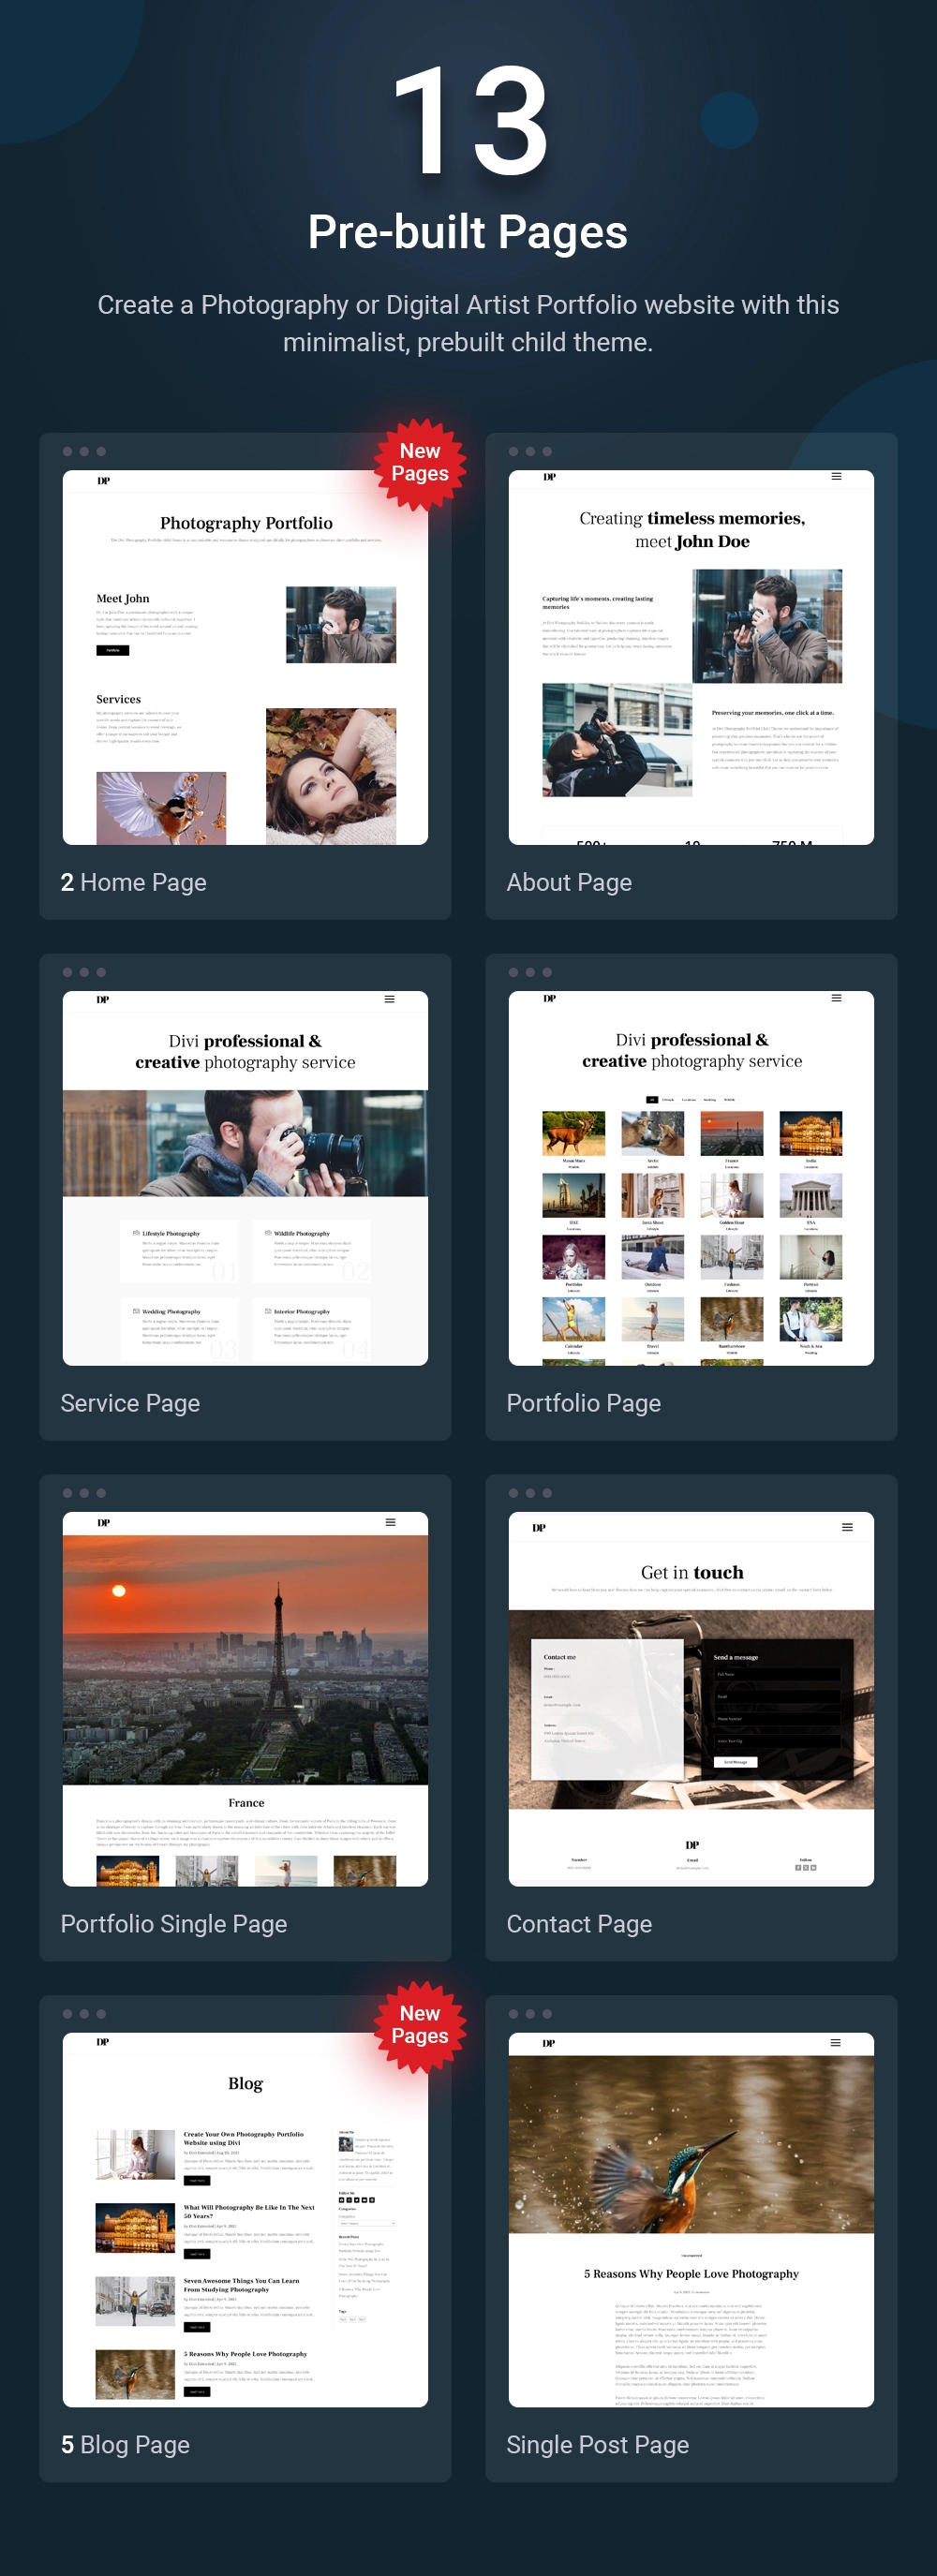Viewport: 937px width, 2576px height.
Task: Click 'Get in touch' heading on Contact preview
Action: [692, 1572]
